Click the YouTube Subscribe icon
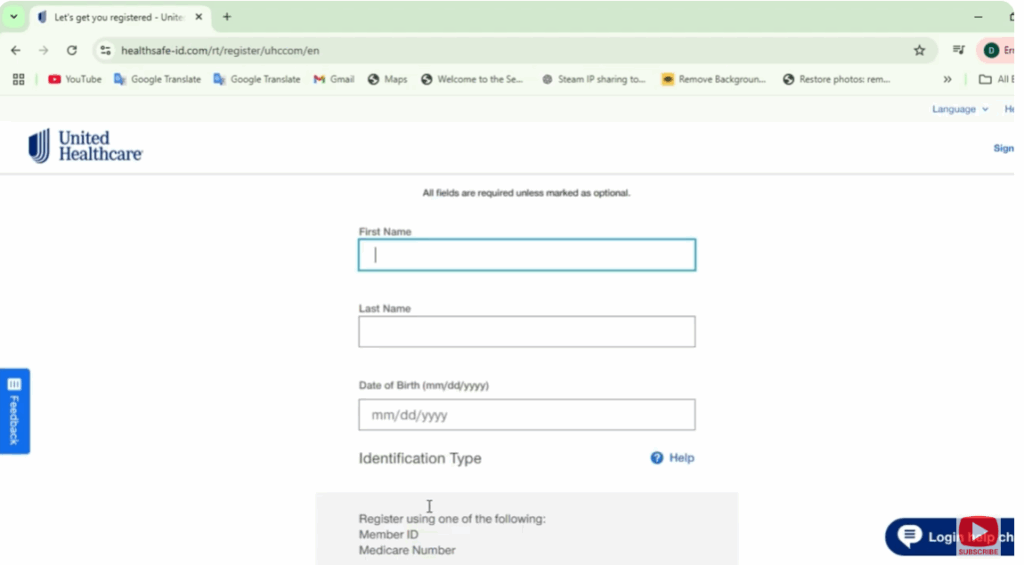The width and height of the screenshot is (1024, 565). click(x=977, y=535)
